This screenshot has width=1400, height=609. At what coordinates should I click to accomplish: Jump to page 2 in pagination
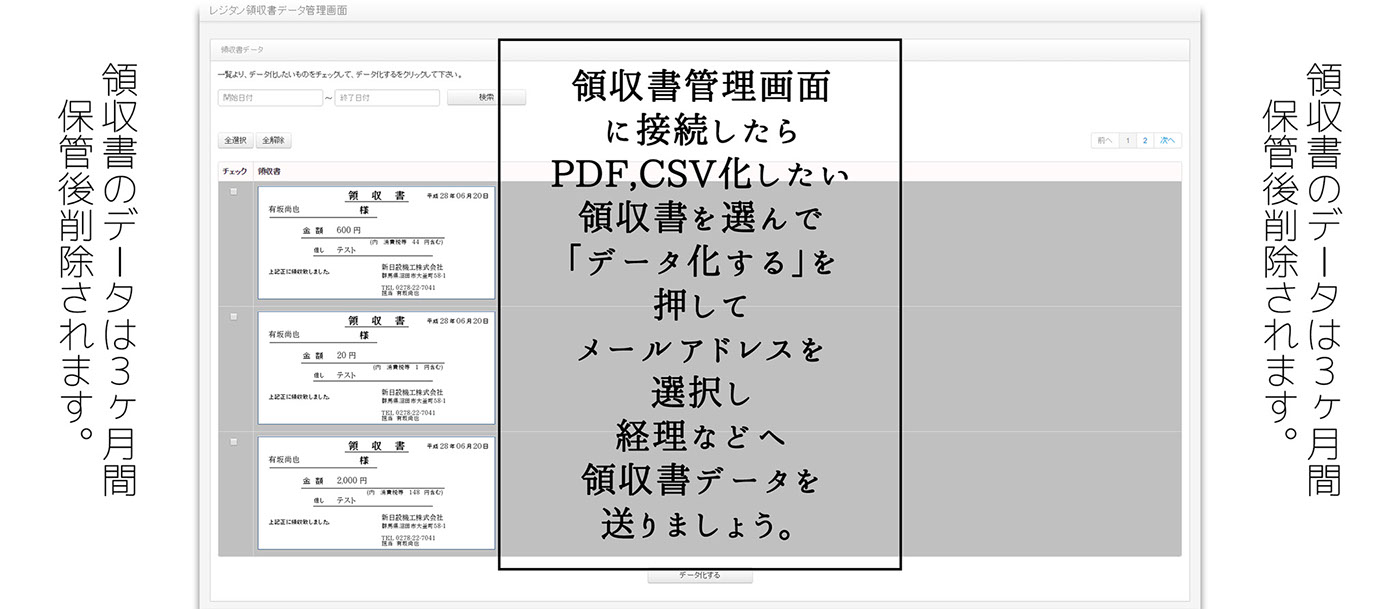tap(1145, 141)
